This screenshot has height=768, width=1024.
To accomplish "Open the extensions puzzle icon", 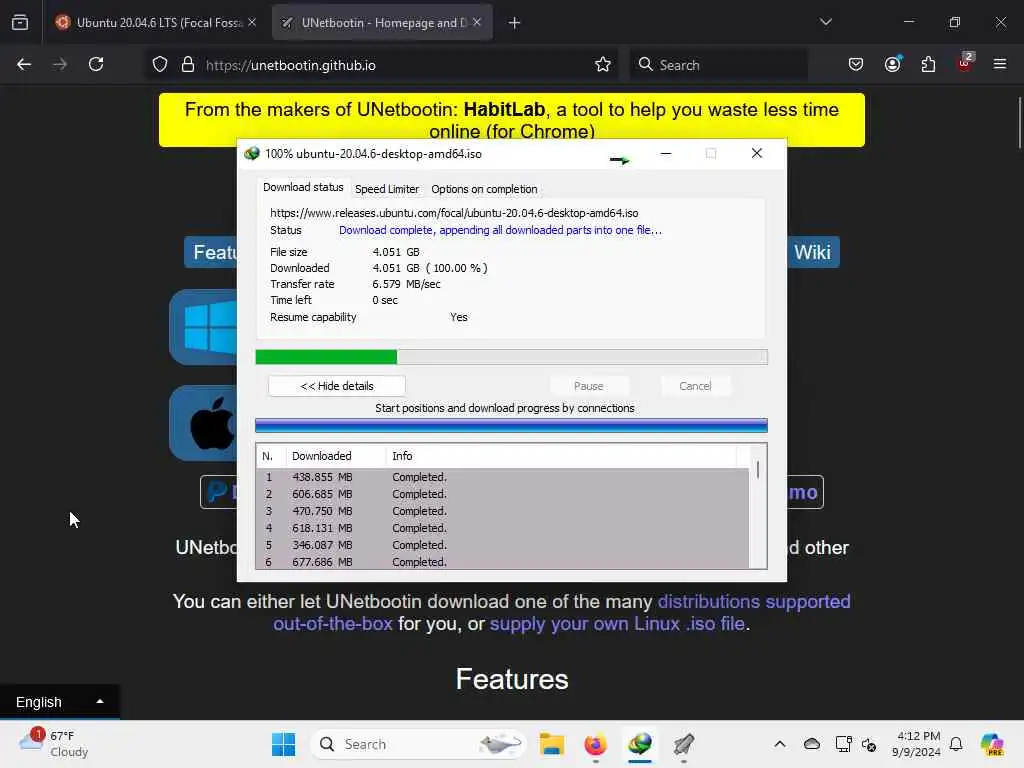I will (928, 64).
